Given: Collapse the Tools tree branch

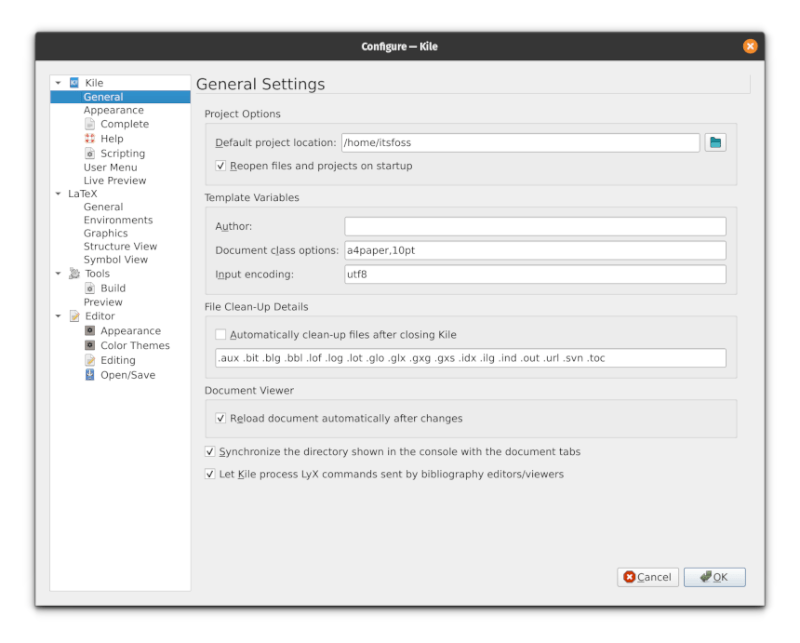Looking at the screenshot, I should pos(60,273).
